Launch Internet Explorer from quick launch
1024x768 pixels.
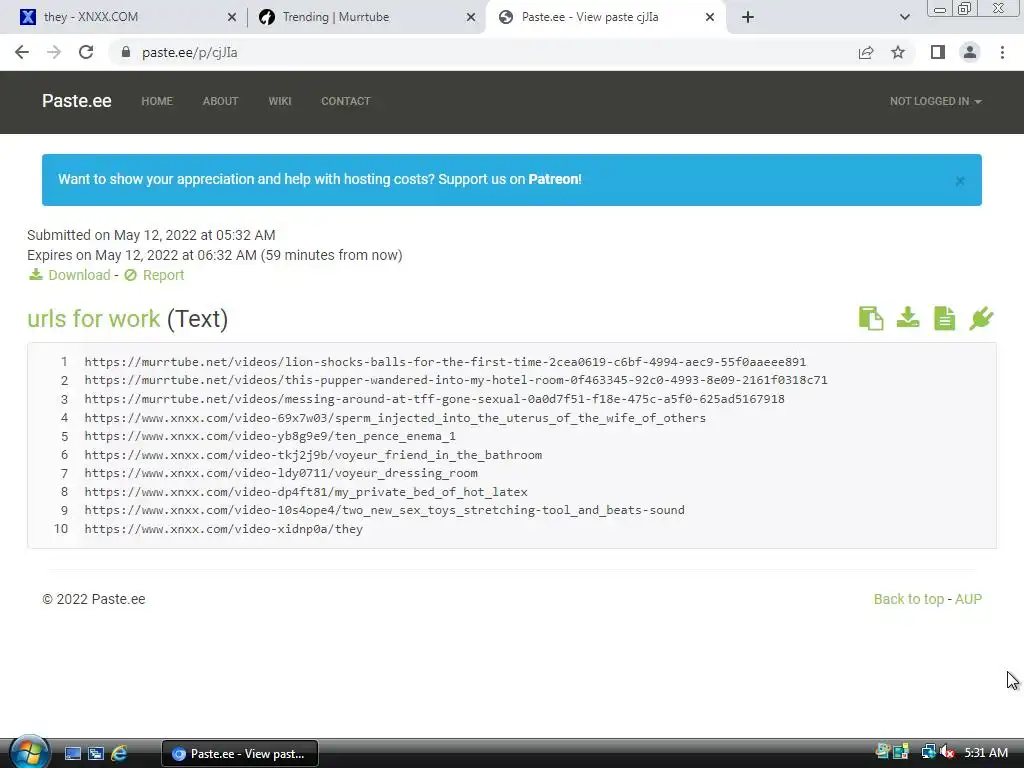click(119, 754)
